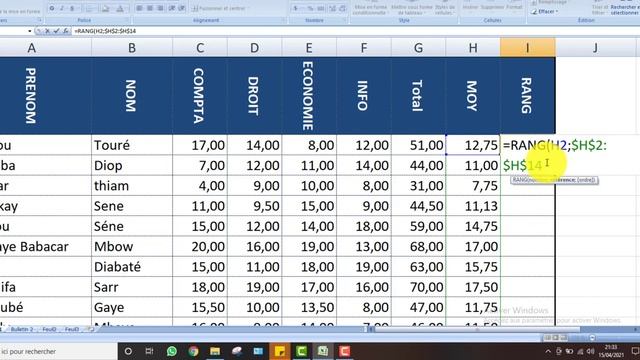Image resolution: width=640 pixels, height=360 pixels.
Task: Open the green Camtasia taskbar icon
Action: (302, 351)
